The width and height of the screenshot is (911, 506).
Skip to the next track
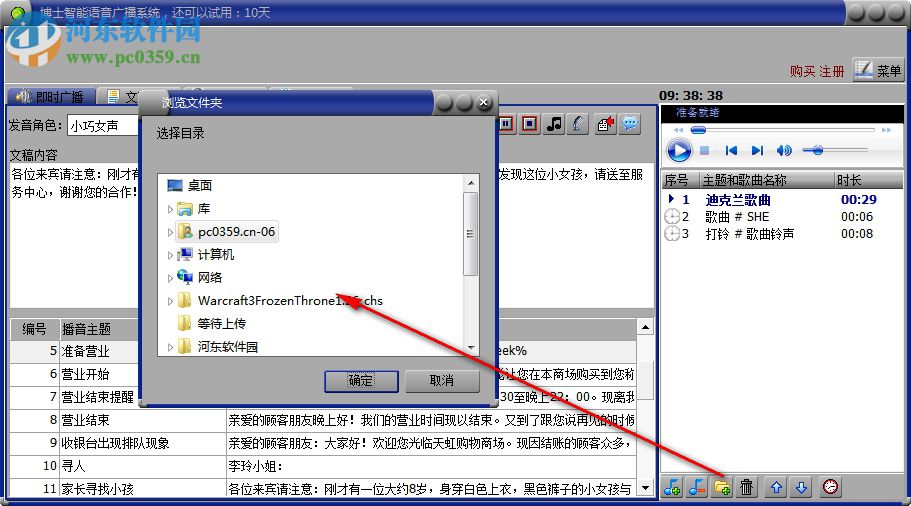pyautogui.click(x=756, y=150)
